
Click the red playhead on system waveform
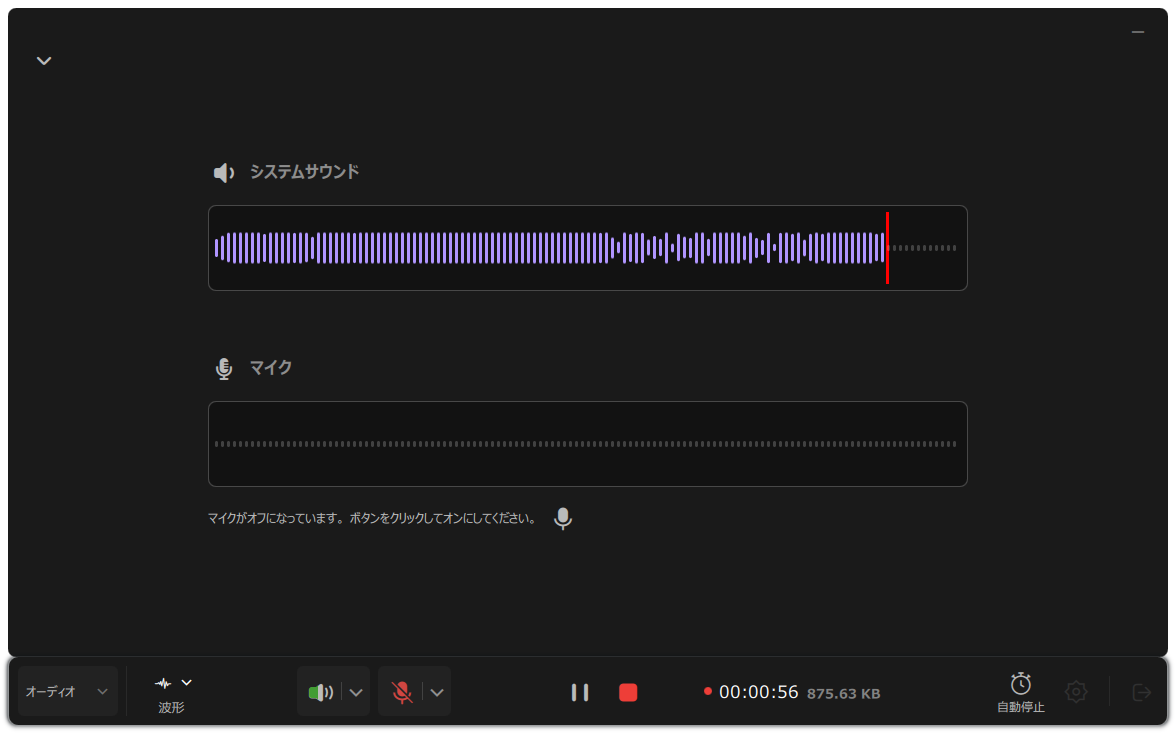887,248
